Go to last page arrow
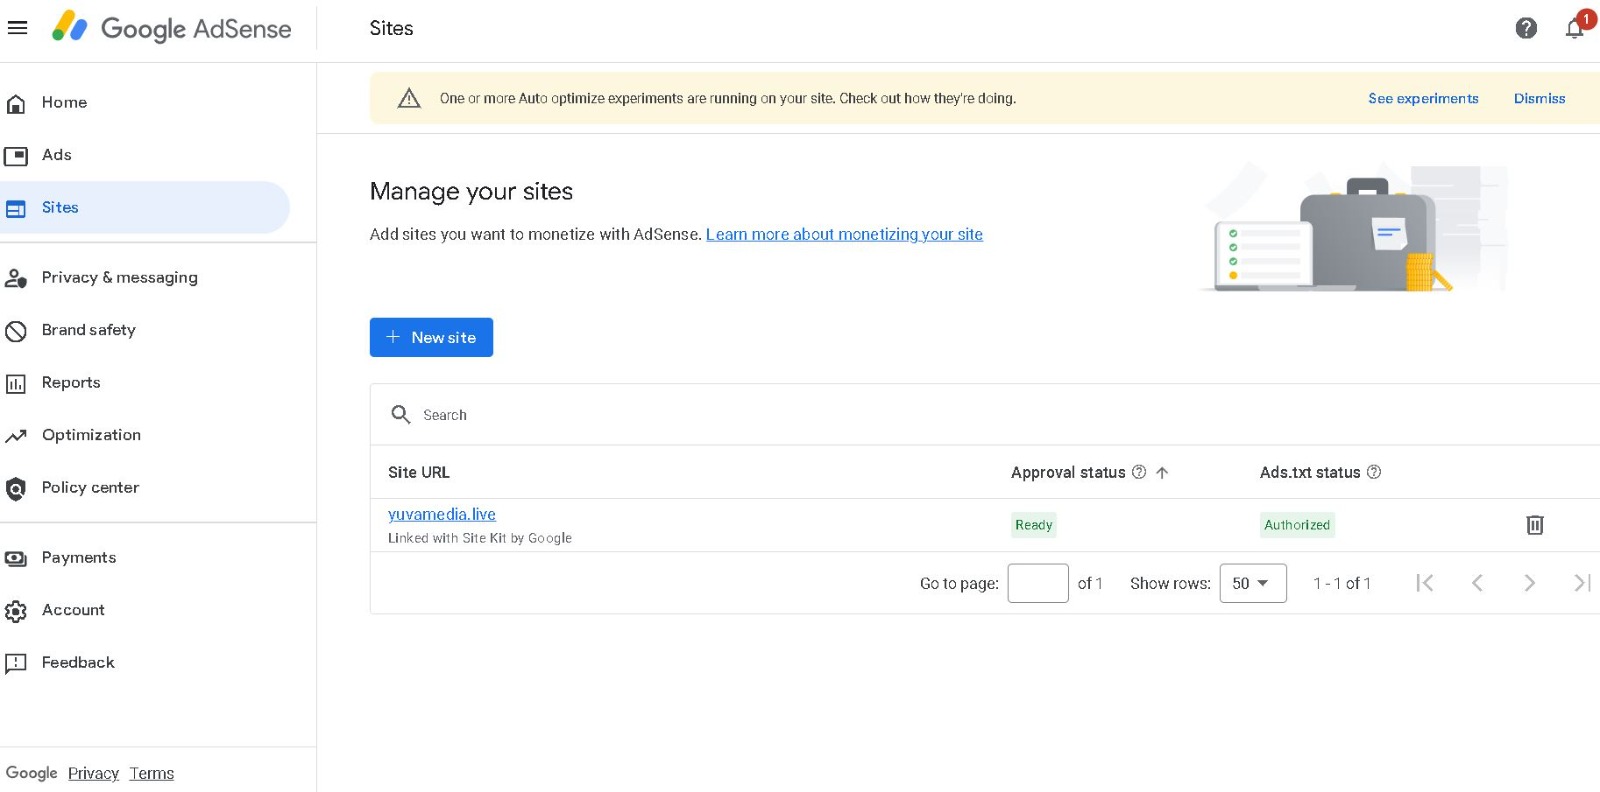 tap(1582, 583)
